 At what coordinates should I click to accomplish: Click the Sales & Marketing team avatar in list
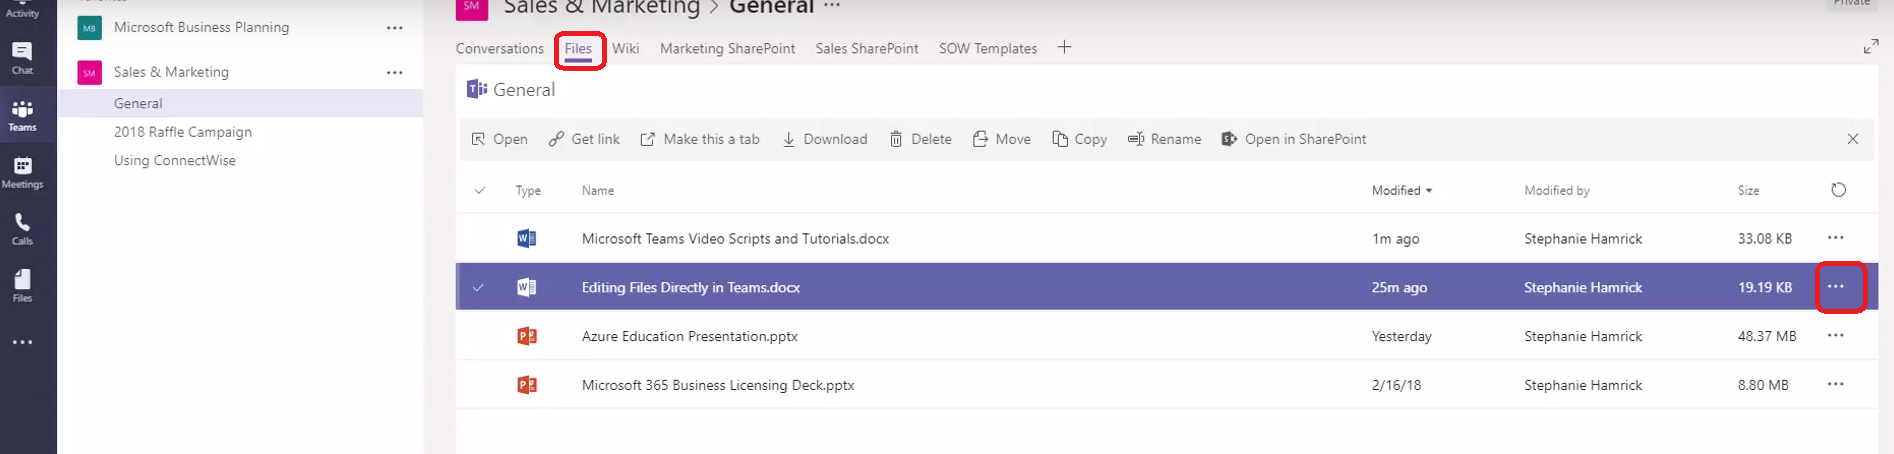(90, 72)
